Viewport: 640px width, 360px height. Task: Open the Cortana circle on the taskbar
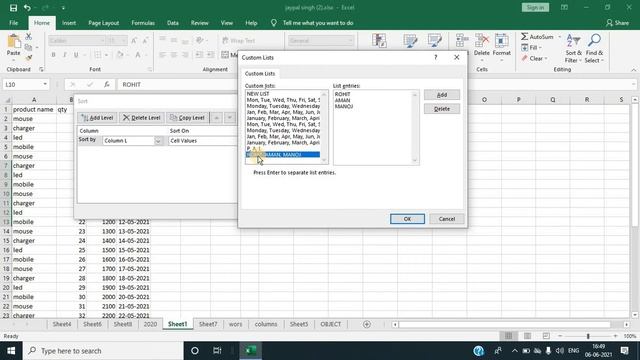(195, 351)
